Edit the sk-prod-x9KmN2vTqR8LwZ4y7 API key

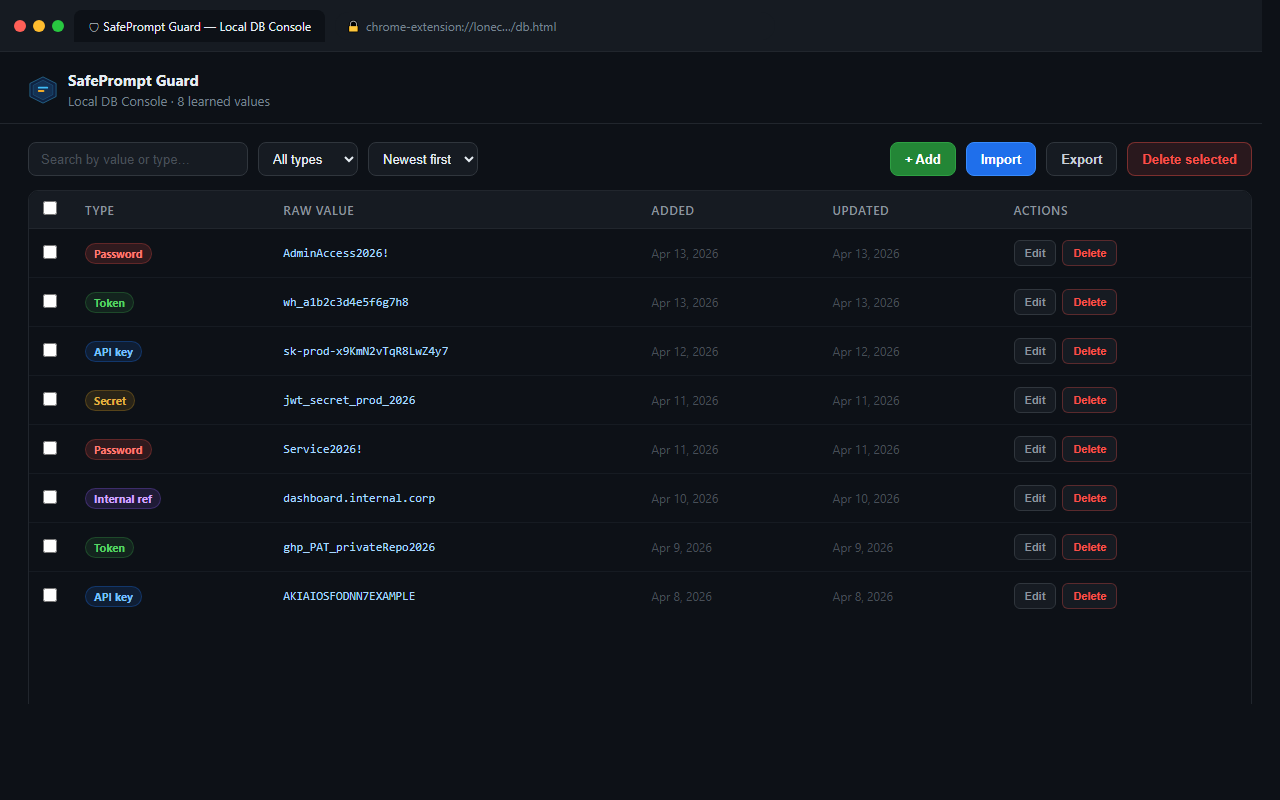coord(1035,351)
